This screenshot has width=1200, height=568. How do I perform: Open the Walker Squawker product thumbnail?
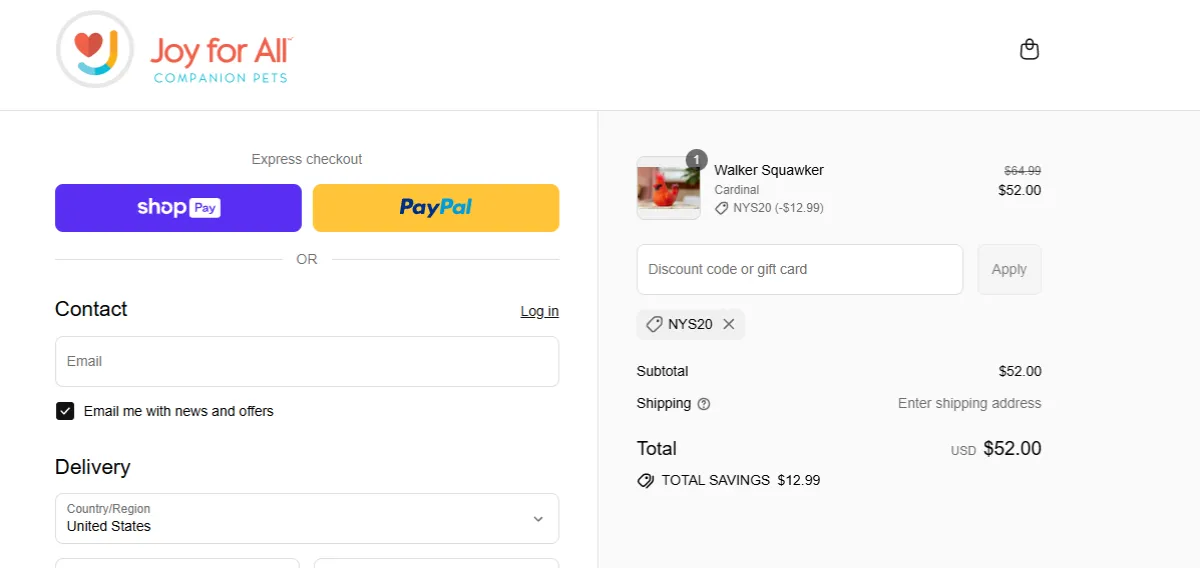coord(669,188)
